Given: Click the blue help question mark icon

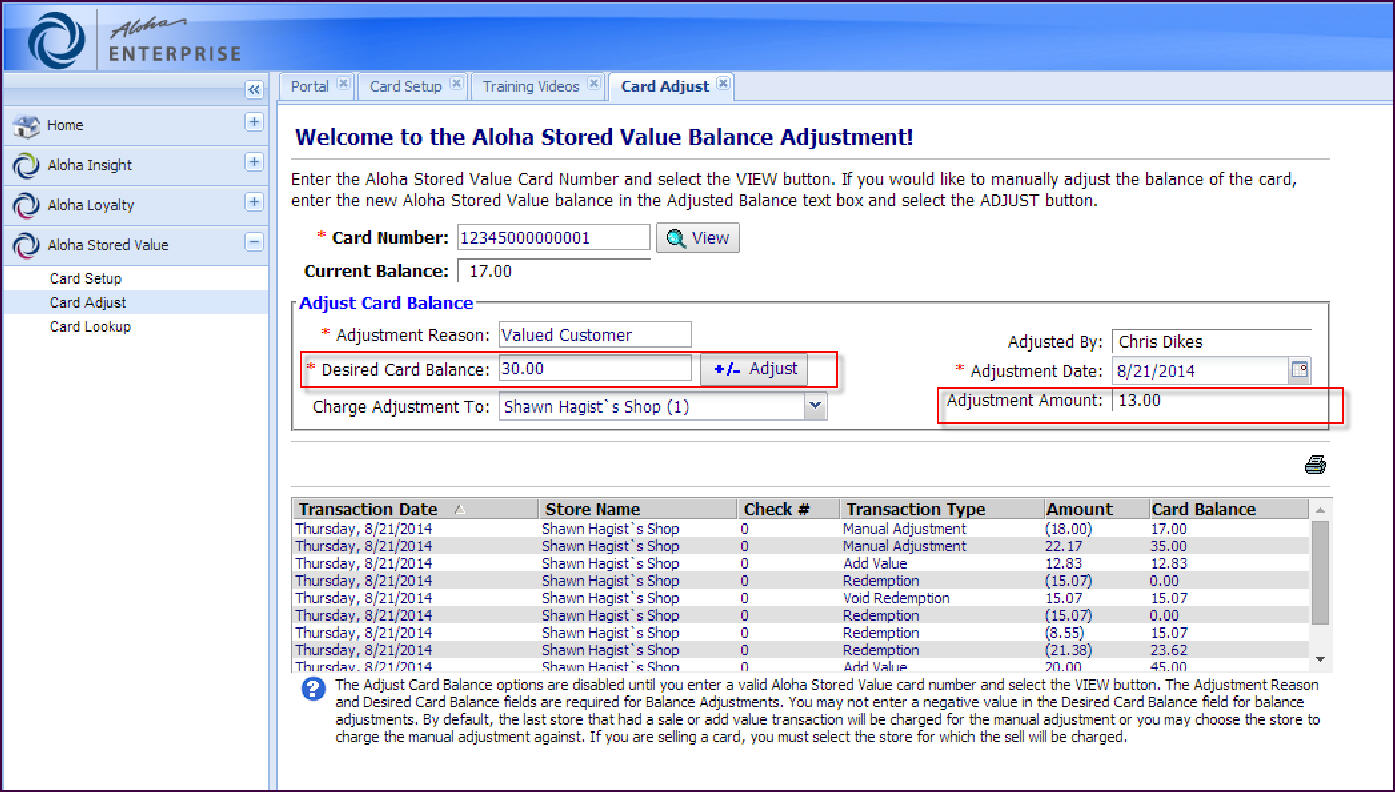Looking at the screenshot, I should [314, 689].
